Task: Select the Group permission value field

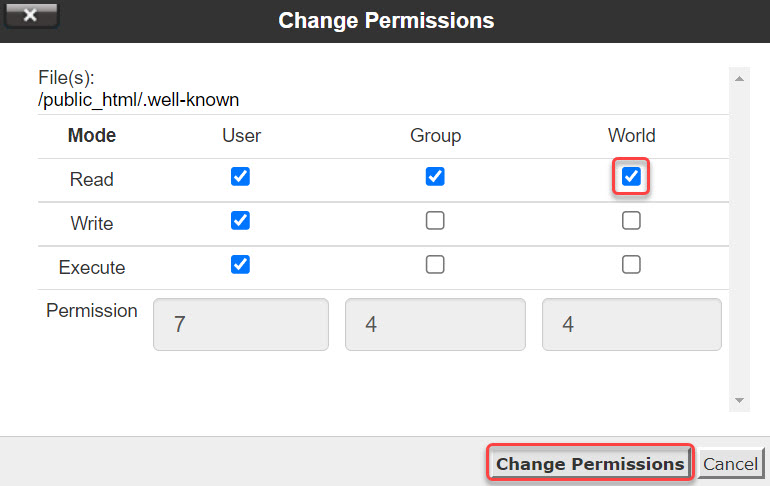Action: (x=435, y=324)
